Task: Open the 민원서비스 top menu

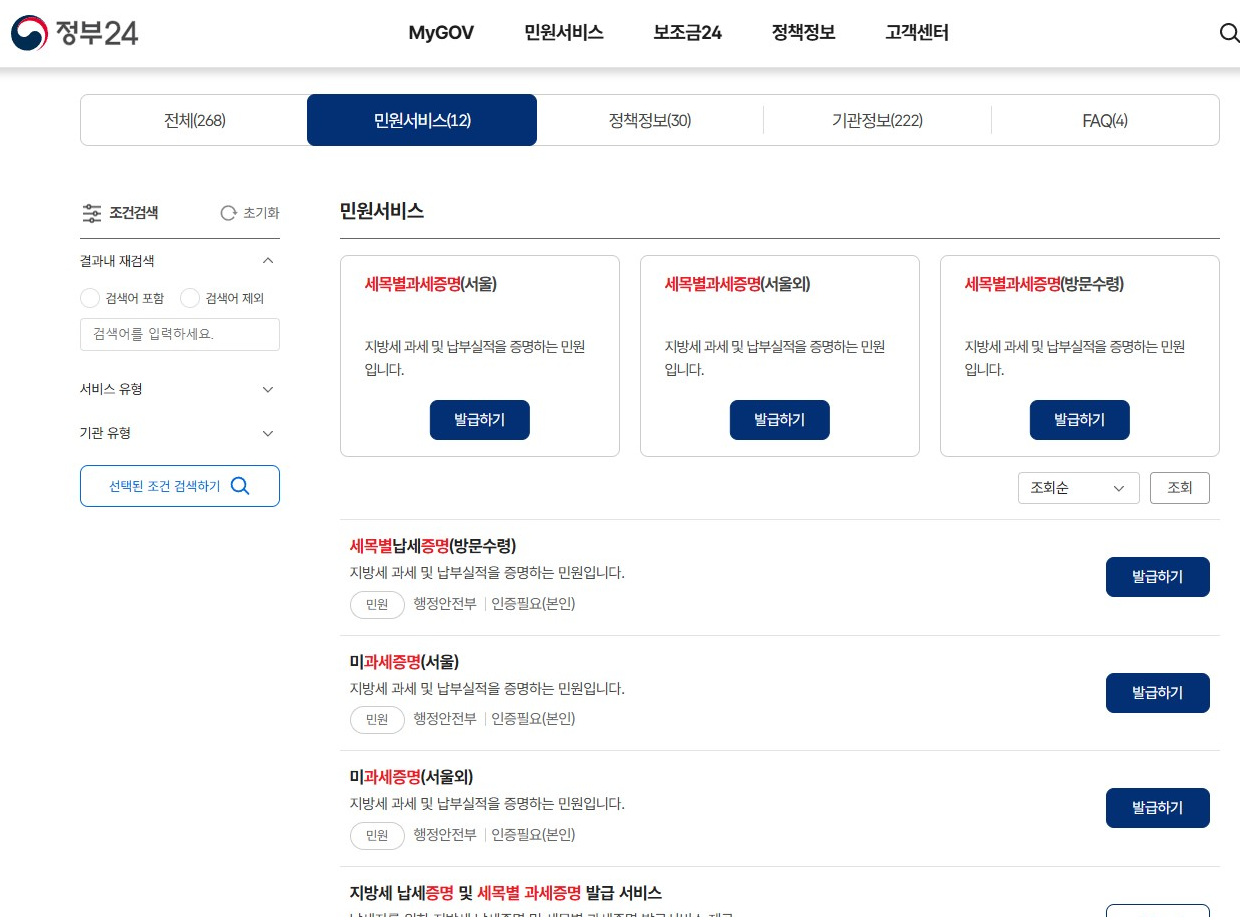Action: point(564,33)
